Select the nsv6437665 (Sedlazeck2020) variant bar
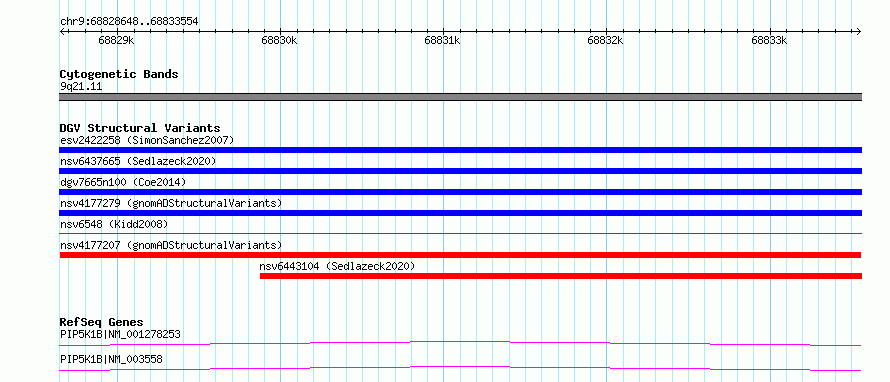Image resolution: width=890 pixels, height=382 pixels. (x=460, y=171)
